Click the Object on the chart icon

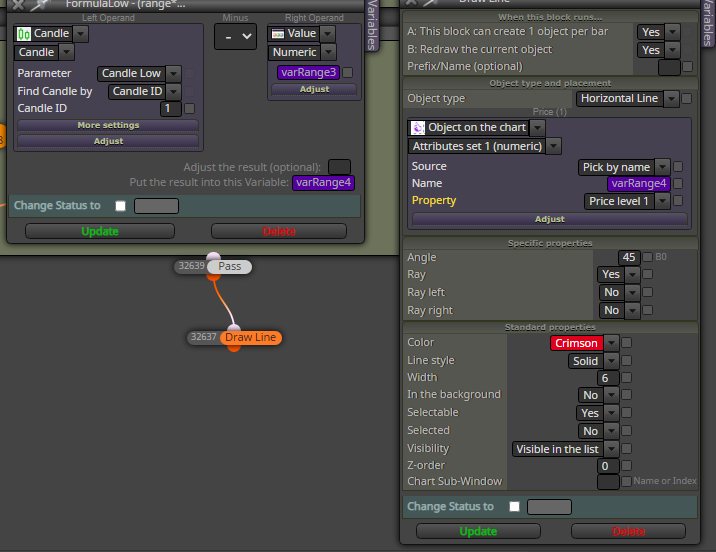point(418,128)
